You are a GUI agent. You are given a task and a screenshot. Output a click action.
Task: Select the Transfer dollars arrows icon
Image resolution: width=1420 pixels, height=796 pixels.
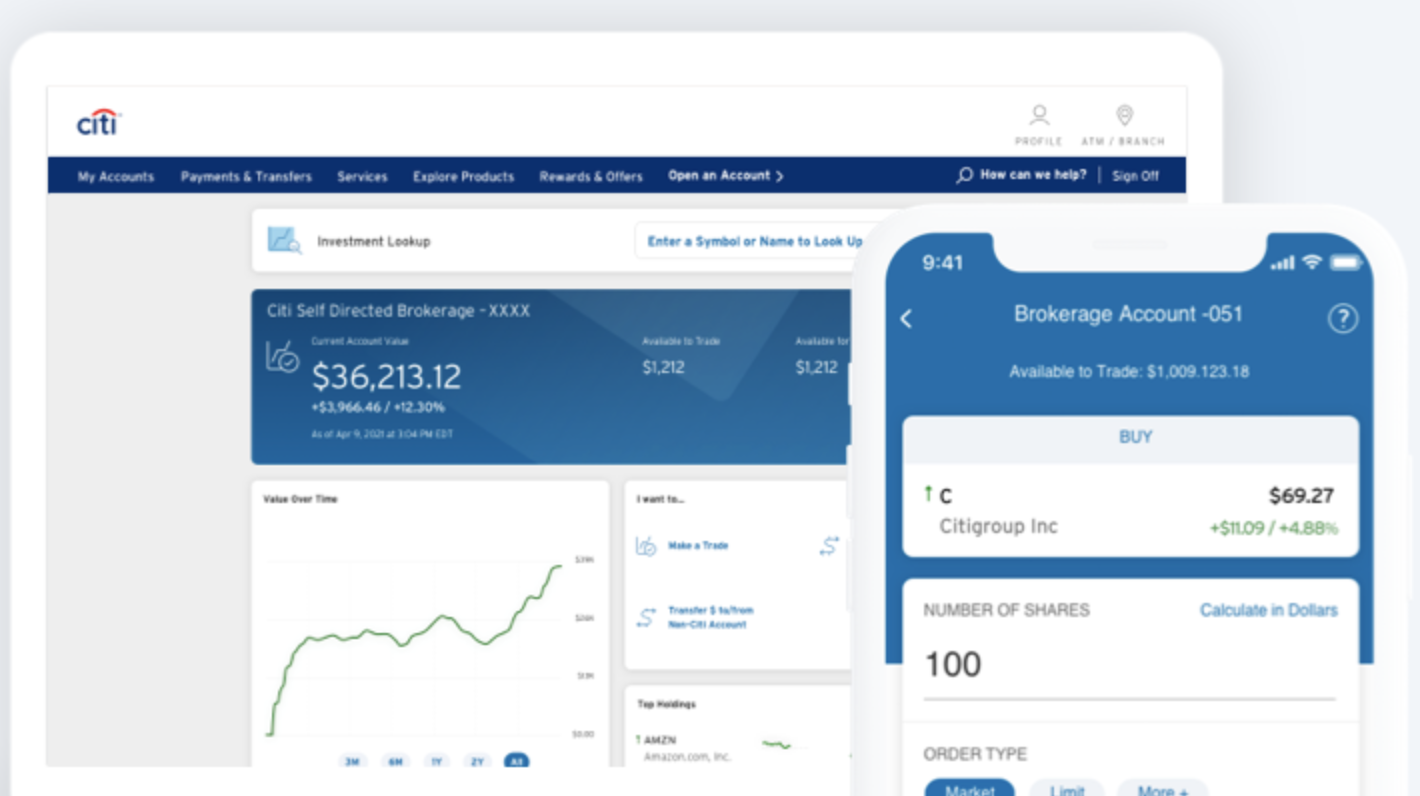[x=645, y=617]
